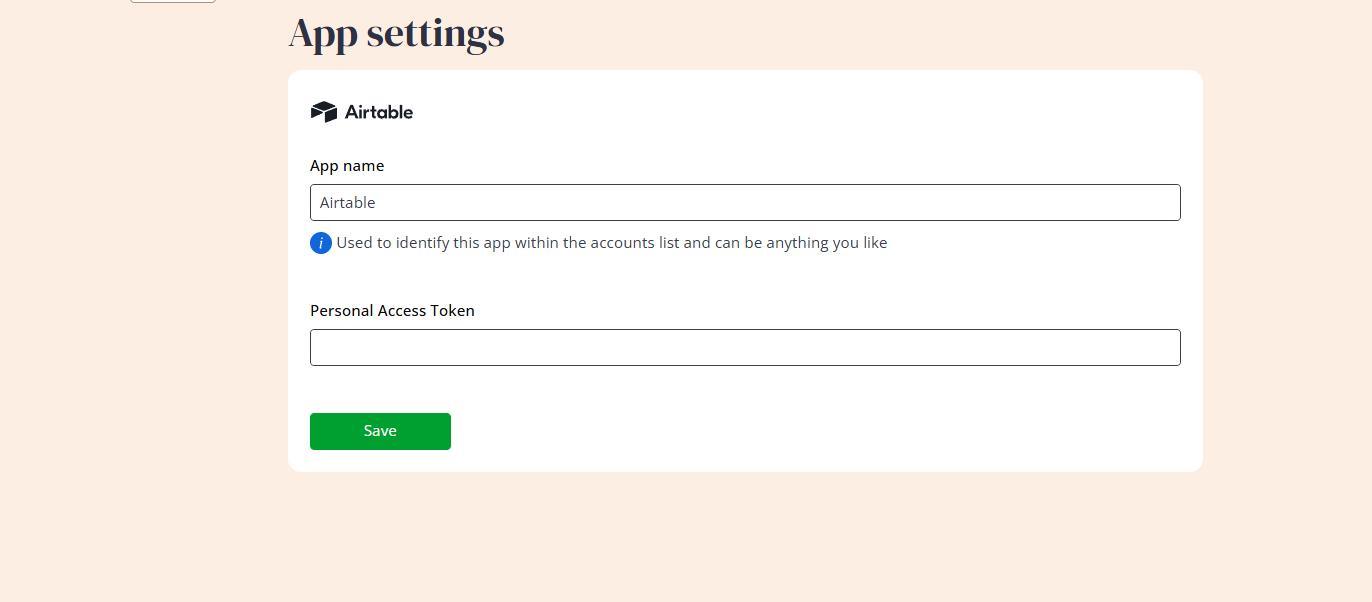The width and height of the screenshot is (1372, 602).
Task: Click the 'Personal Access Token' label
Action: pyautogui.click(x=392, y=311)
